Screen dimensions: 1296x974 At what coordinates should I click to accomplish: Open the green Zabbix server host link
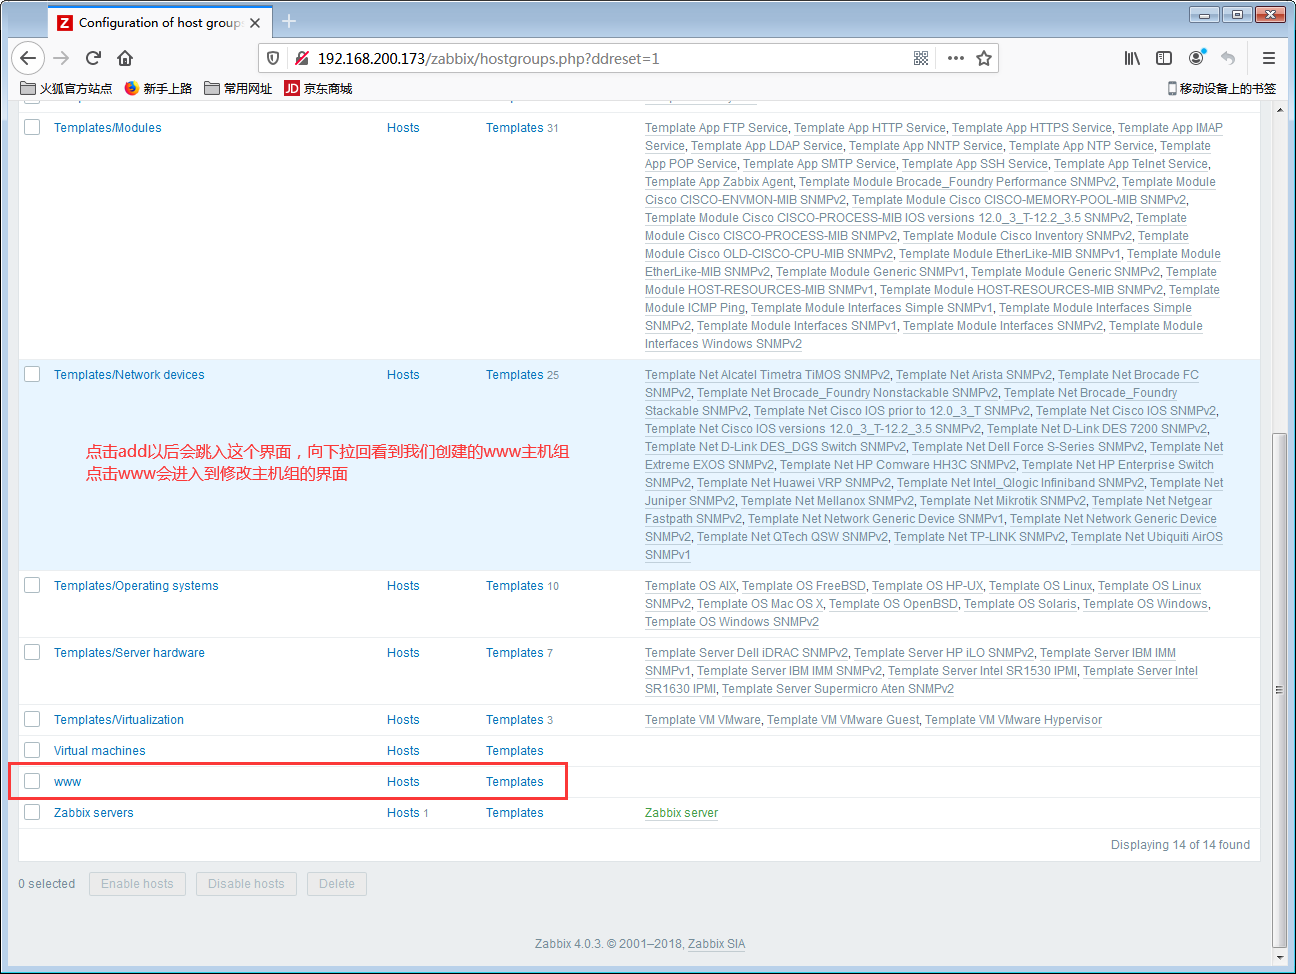pyautogui.click(x=681, y=813)
